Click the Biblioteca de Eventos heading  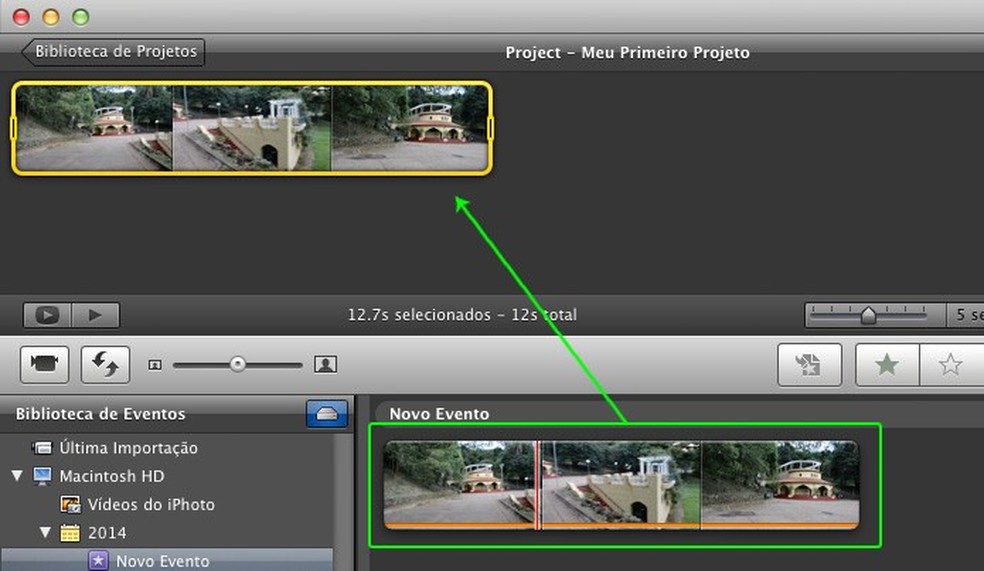click(100, 414)
